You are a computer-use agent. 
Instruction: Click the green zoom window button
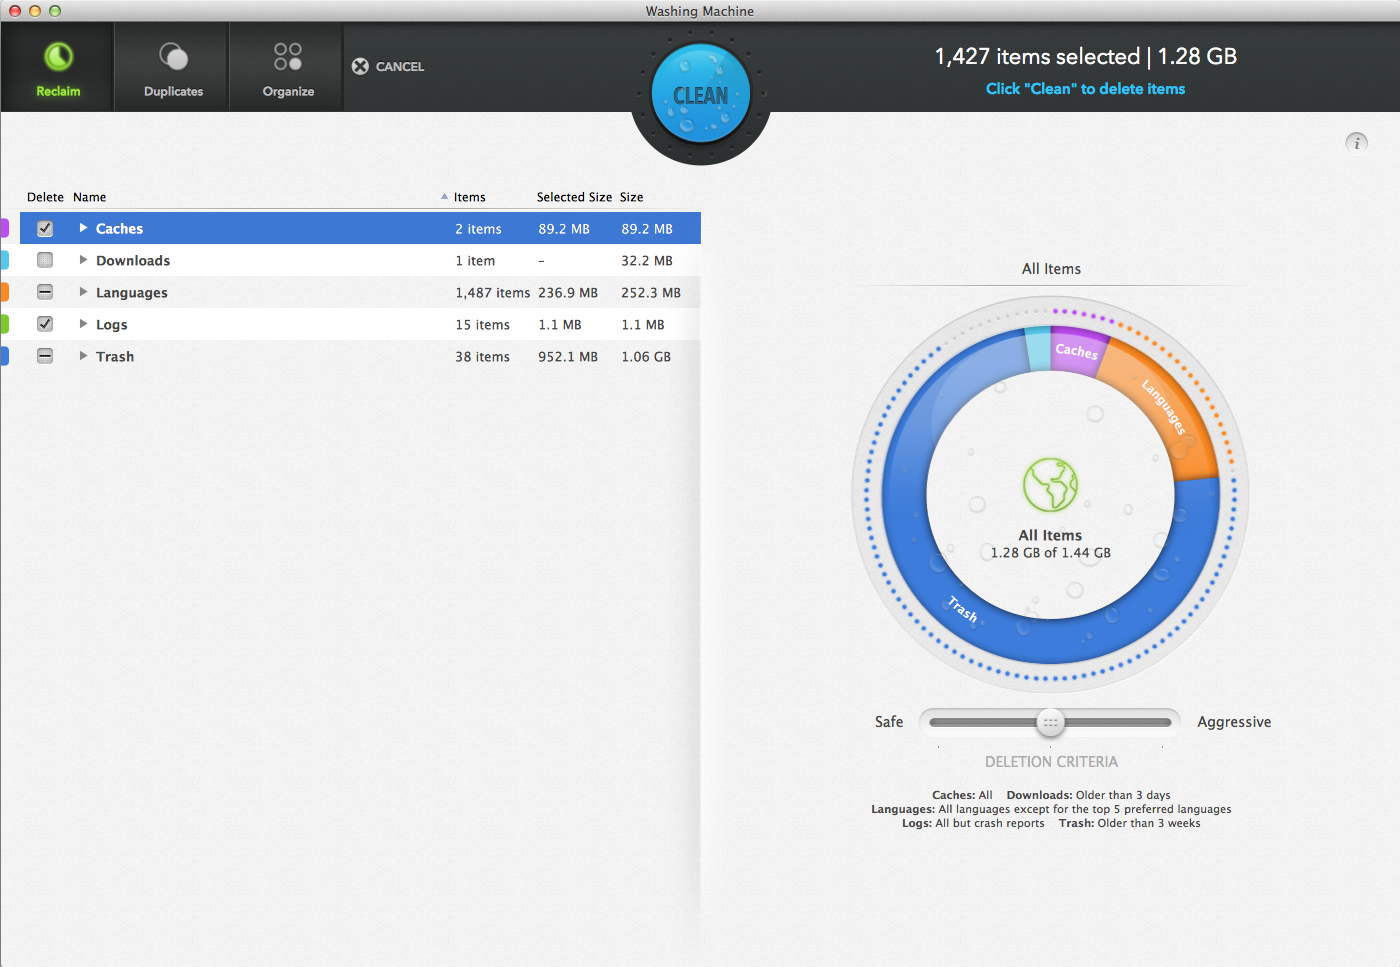(x=55, y=11)
